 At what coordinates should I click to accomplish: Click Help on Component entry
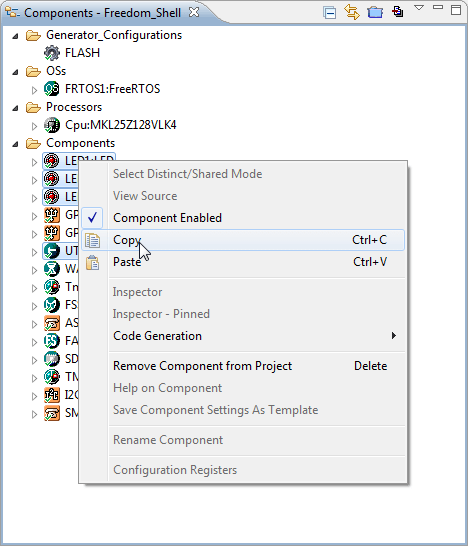point(243,388)
